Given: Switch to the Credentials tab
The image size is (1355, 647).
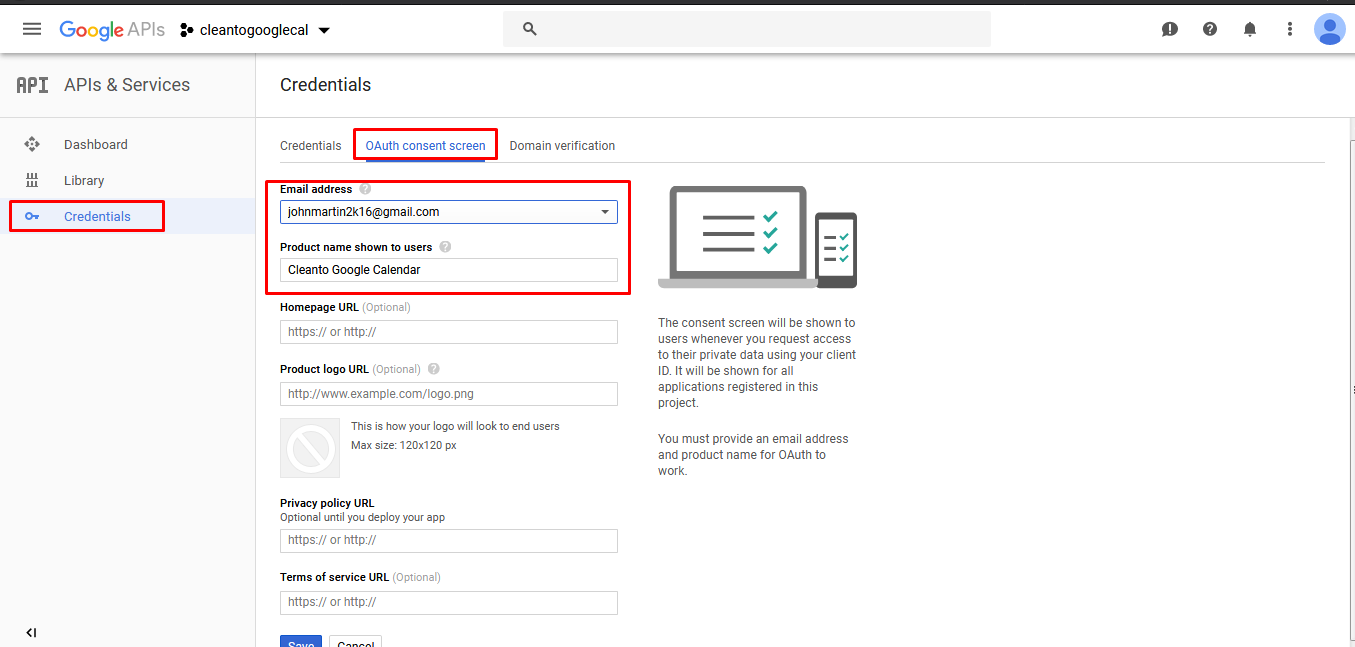Looking at the screenshot, I should click(x=311, y=146).
